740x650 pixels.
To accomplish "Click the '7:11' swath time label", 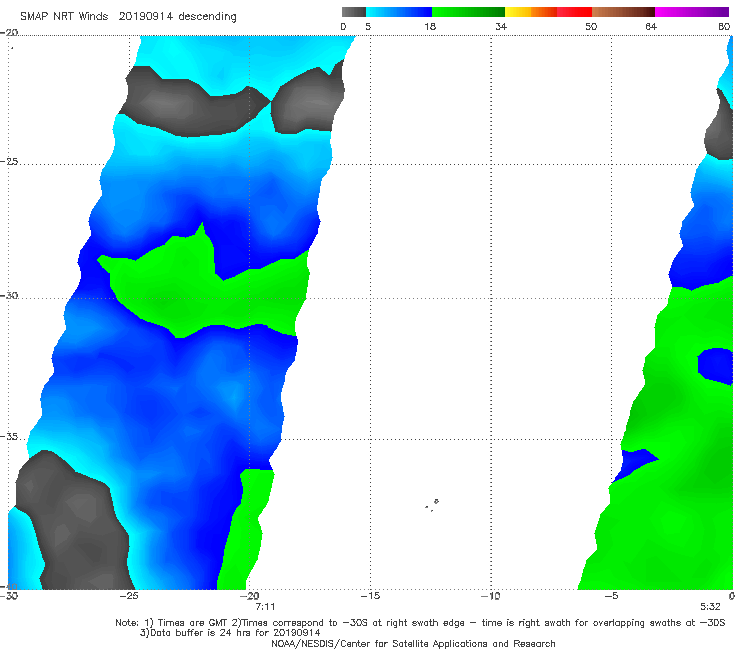I will coord(265,607).
